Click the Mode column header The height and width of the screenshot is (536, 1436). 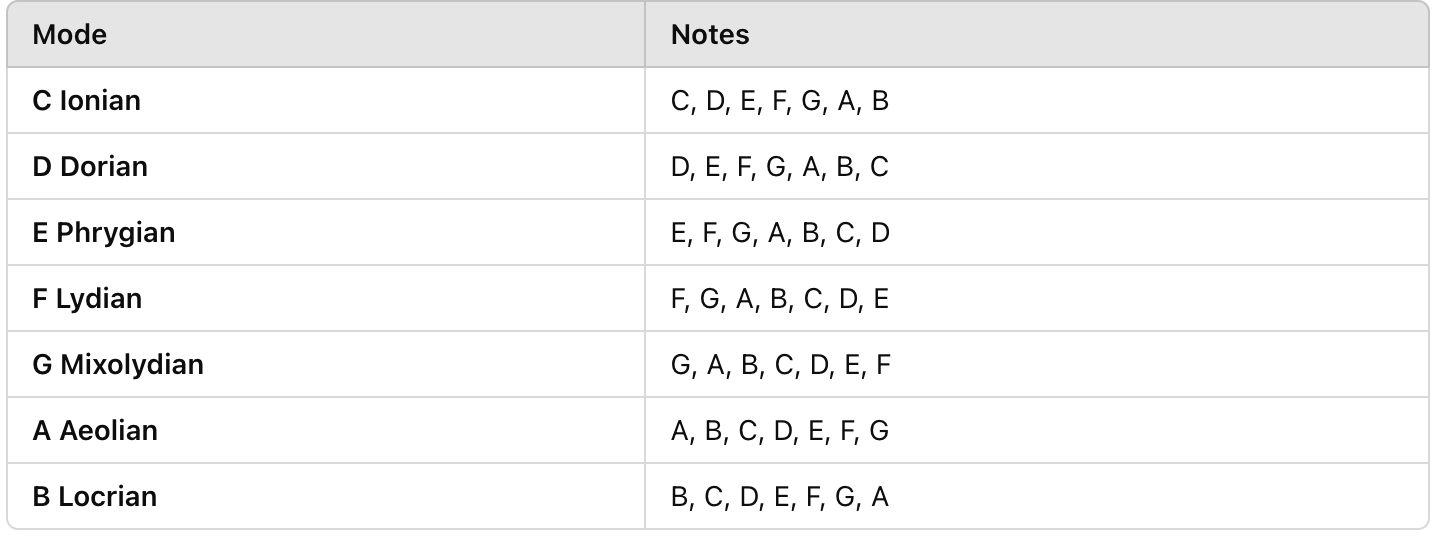(x=70, y=35)
